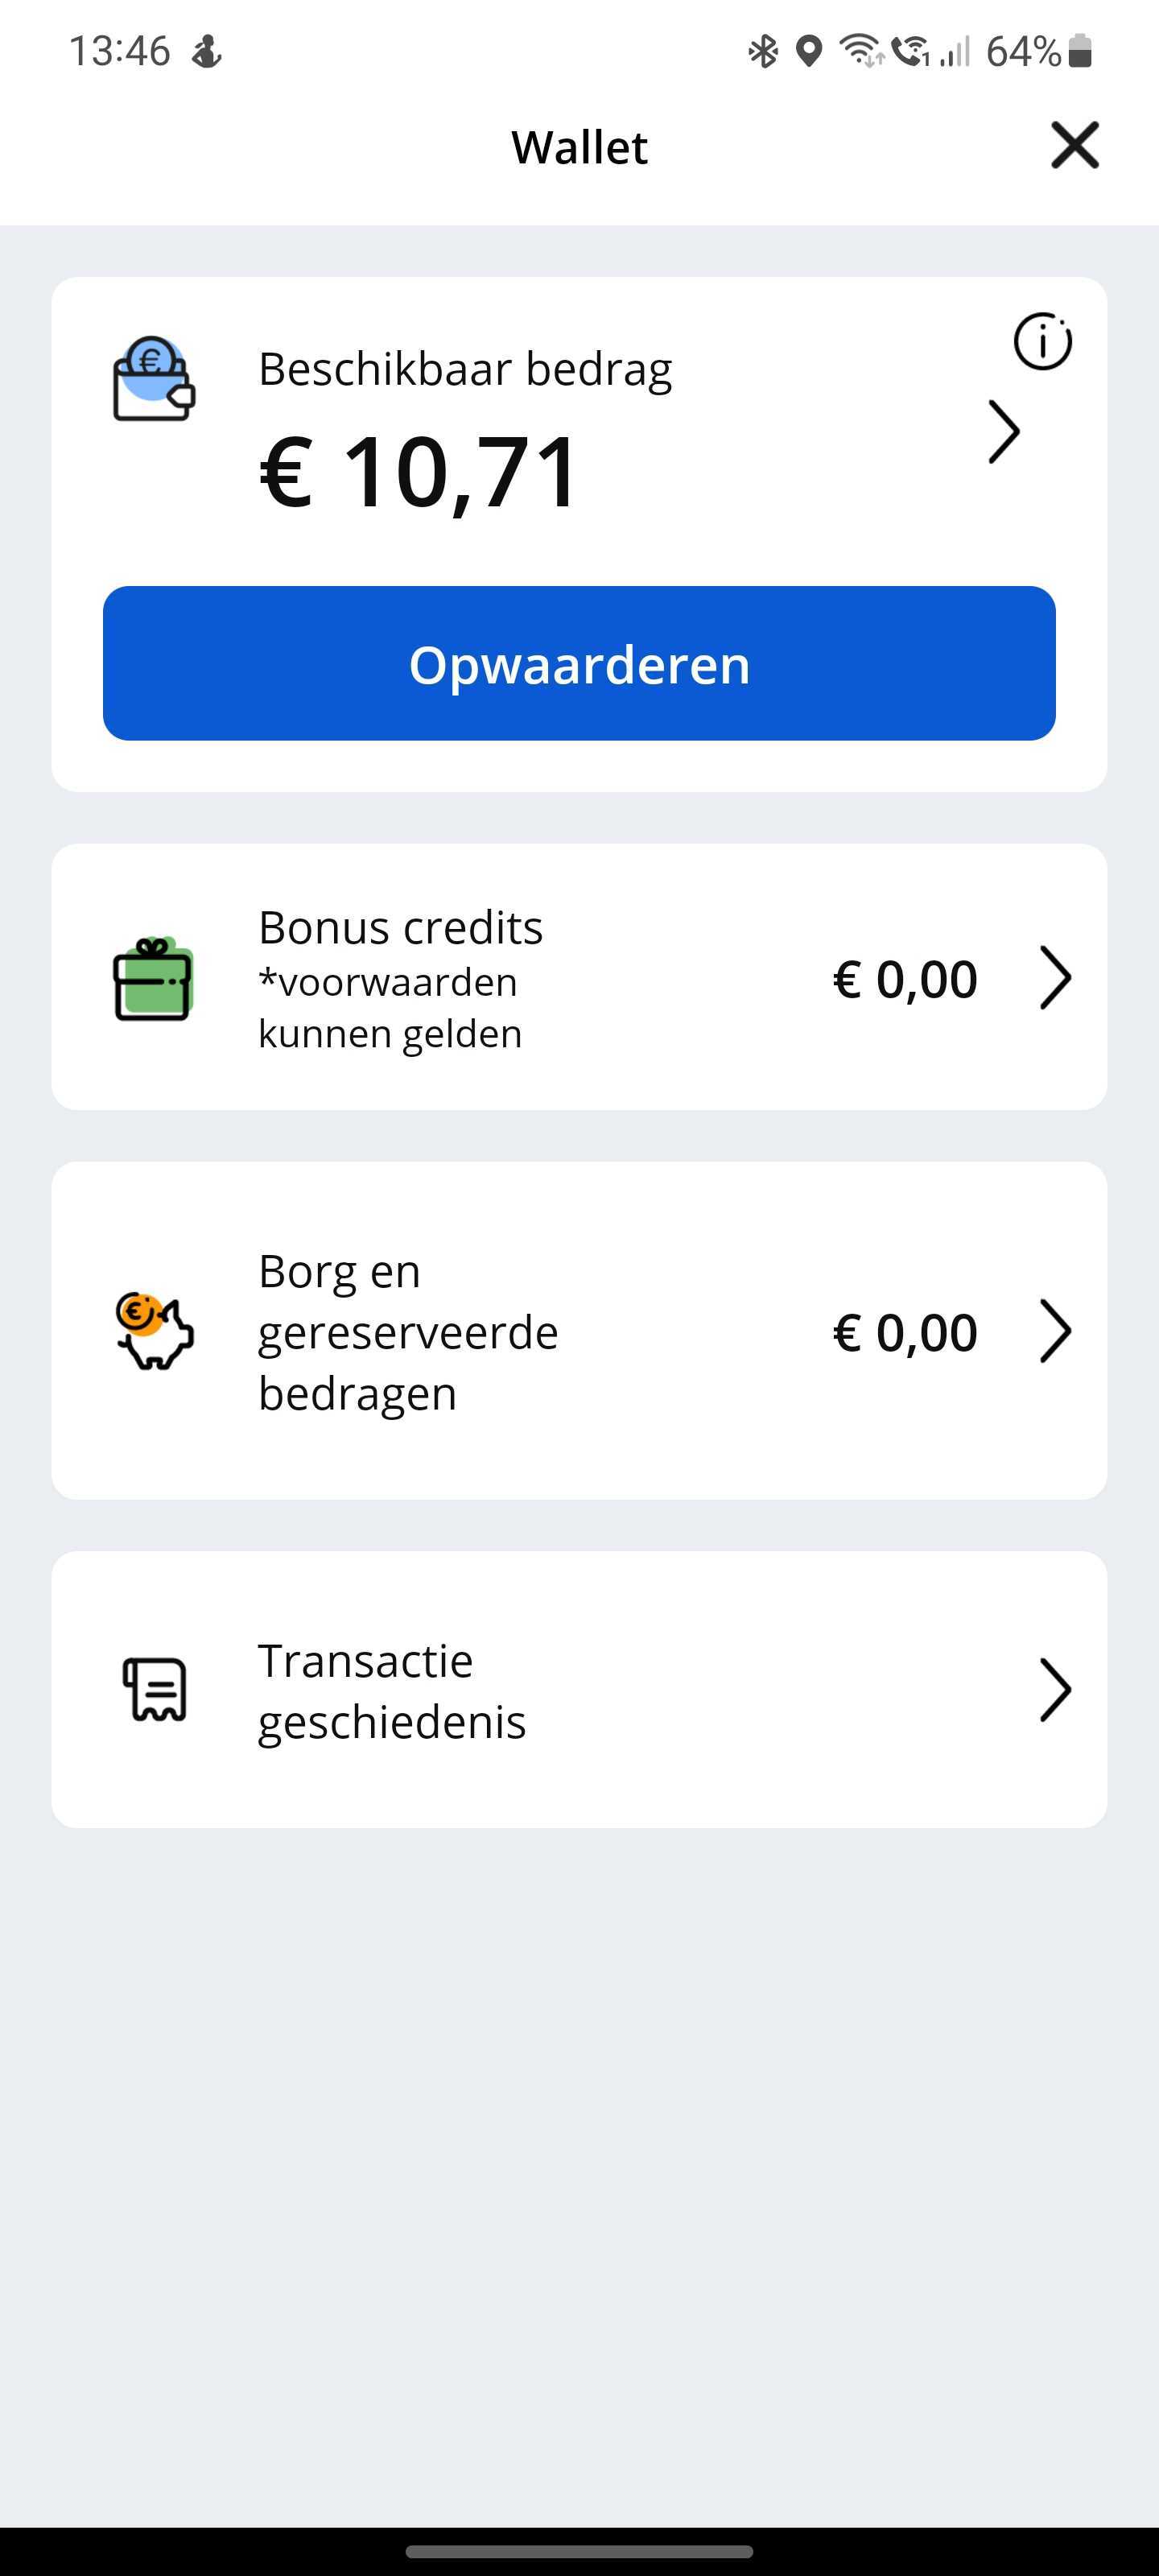The image size is (1159, 2576).
Task: Open Transactie geschiedenis via chevron
Action: (x=1055, y=1690)
